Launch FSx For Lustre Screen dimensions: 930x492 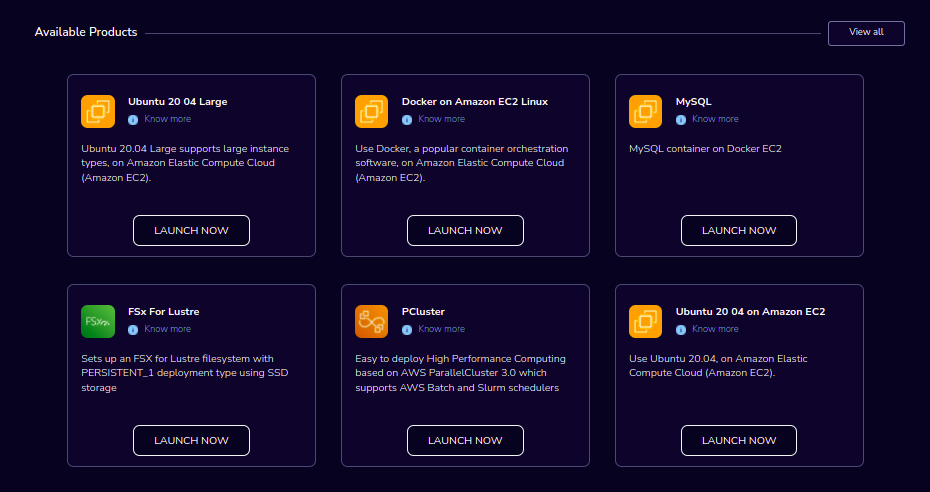point(191,440)
